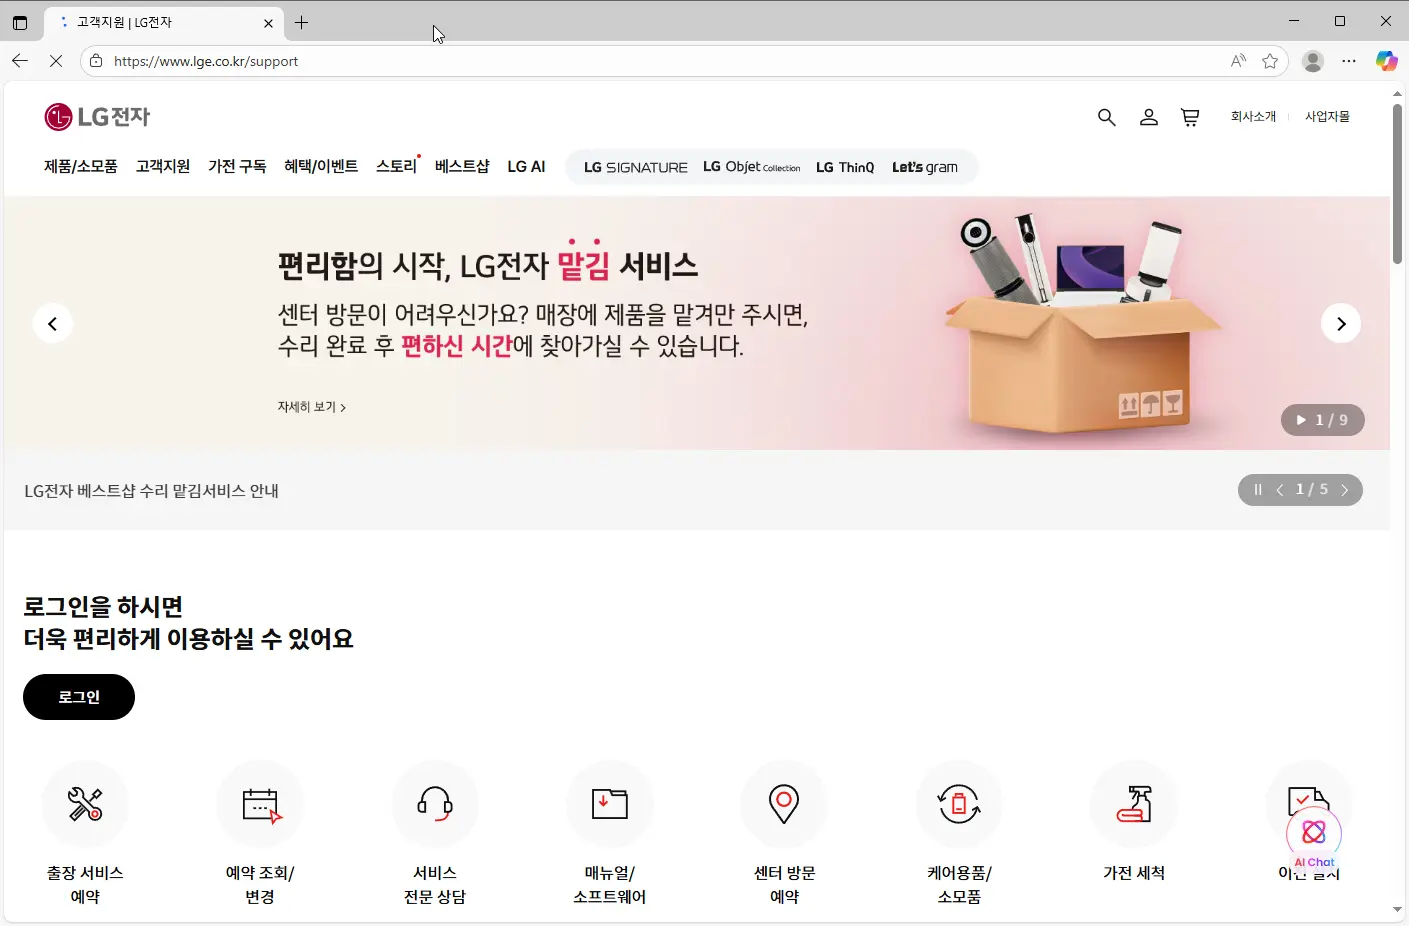Open the shopping cart icon

point(1190,117)
